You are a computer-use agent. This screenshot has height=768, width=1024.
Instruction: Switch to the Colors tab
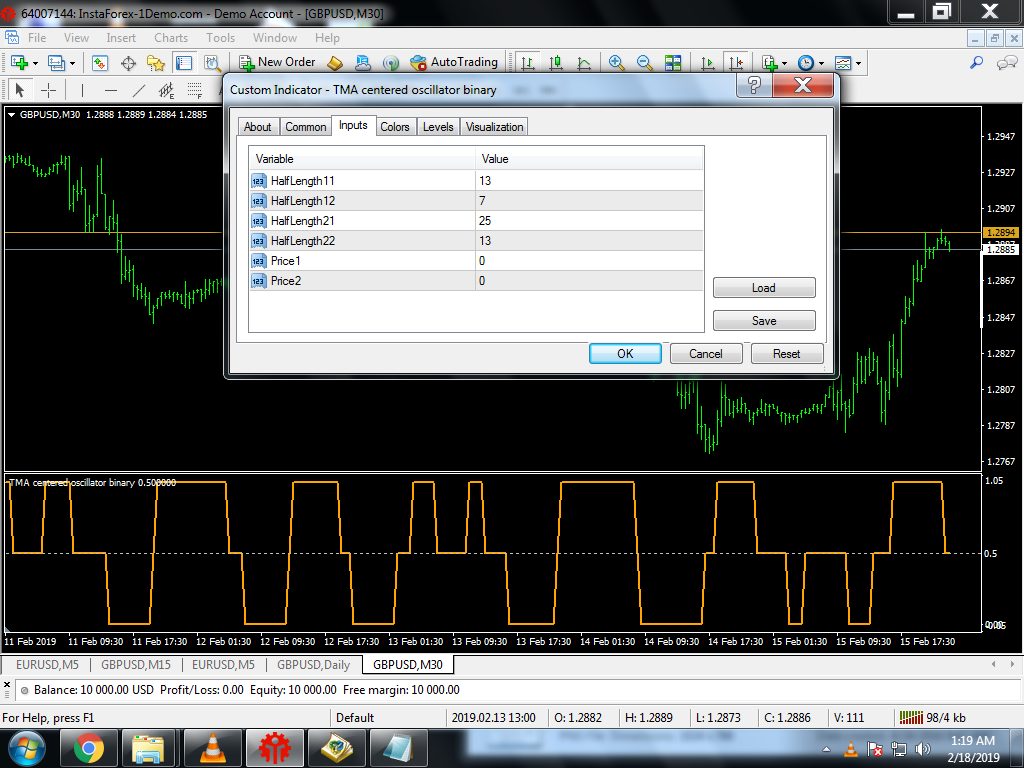[395, 127]
